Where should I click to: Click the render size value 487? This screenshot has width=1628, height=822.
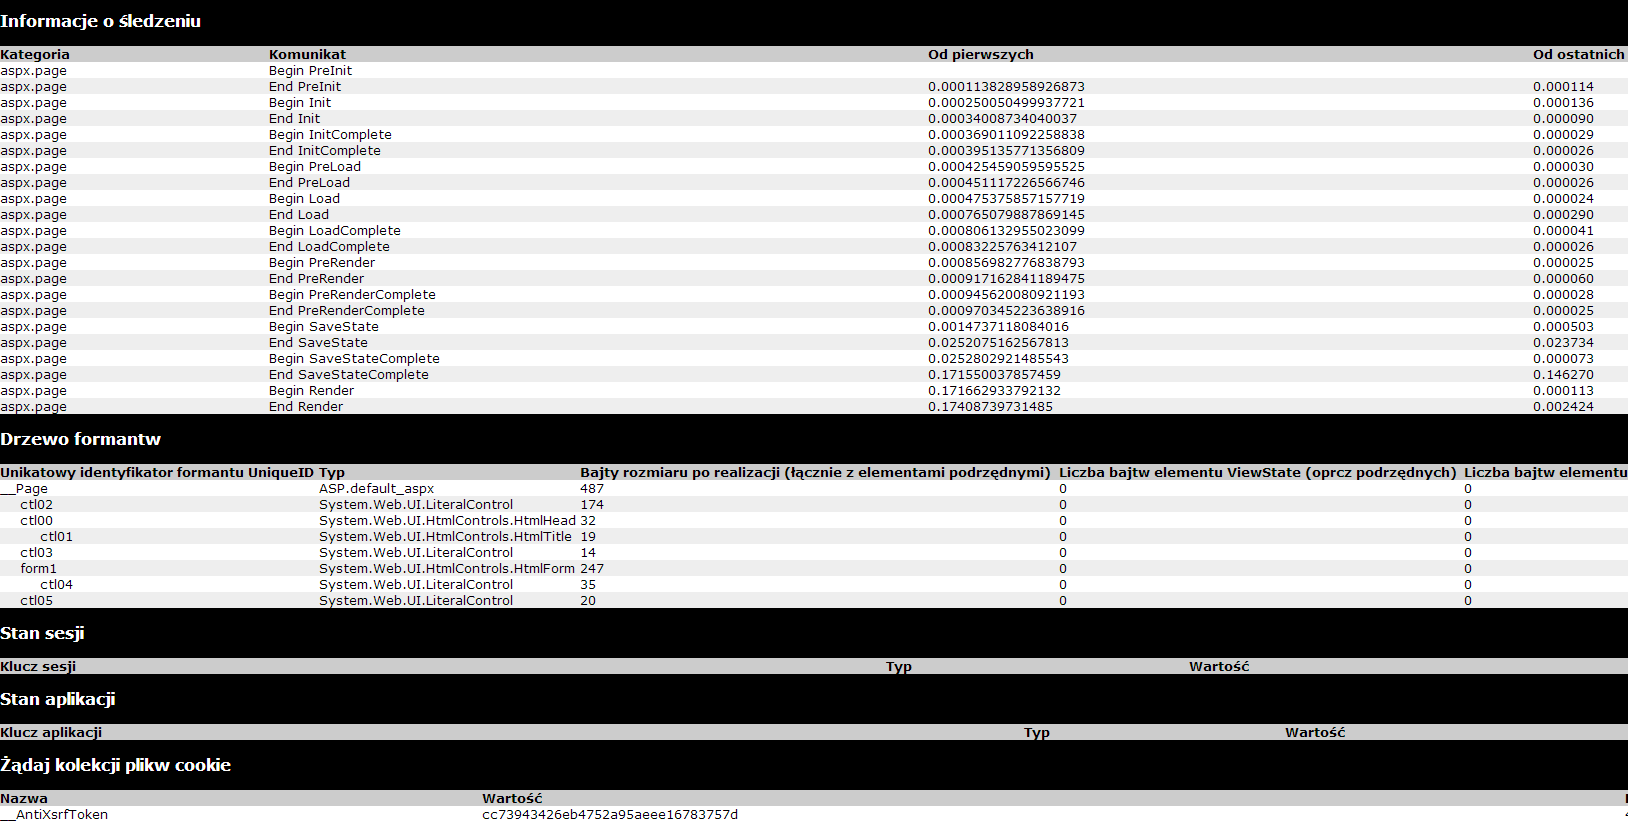(x=592, y=489)
